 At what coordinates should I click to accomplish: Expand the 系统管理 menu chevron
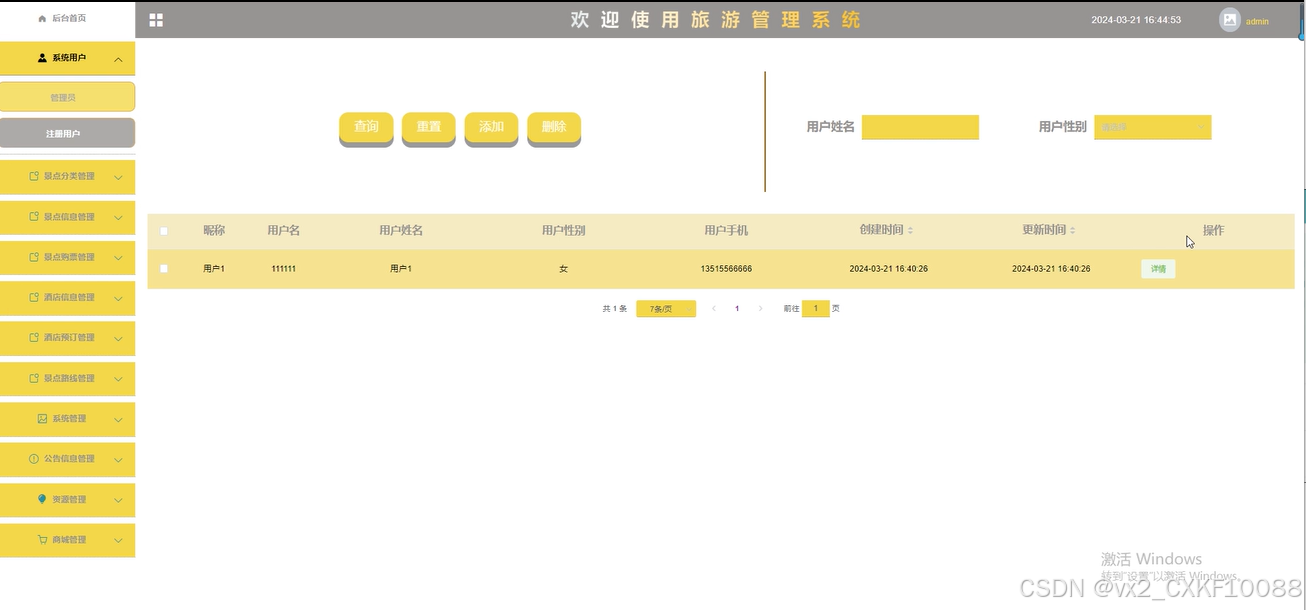pos(118,419)
